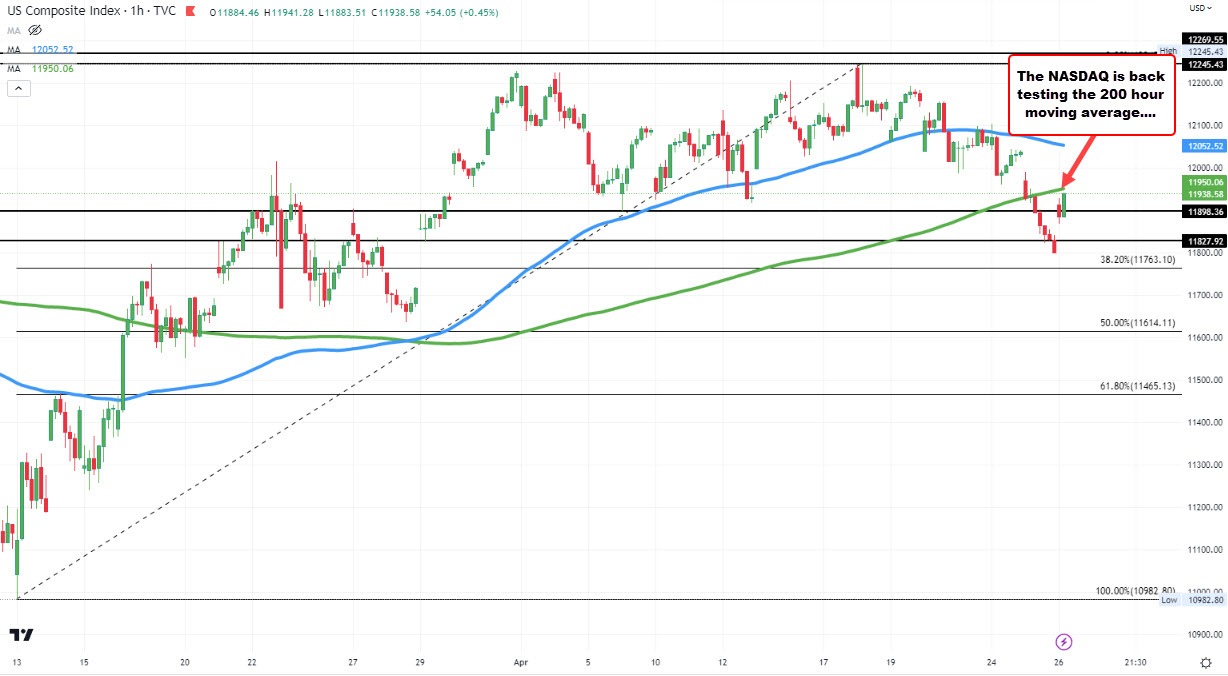Click the purple lightning event icon
1228x676 pixels.
tap(1064, 641)
